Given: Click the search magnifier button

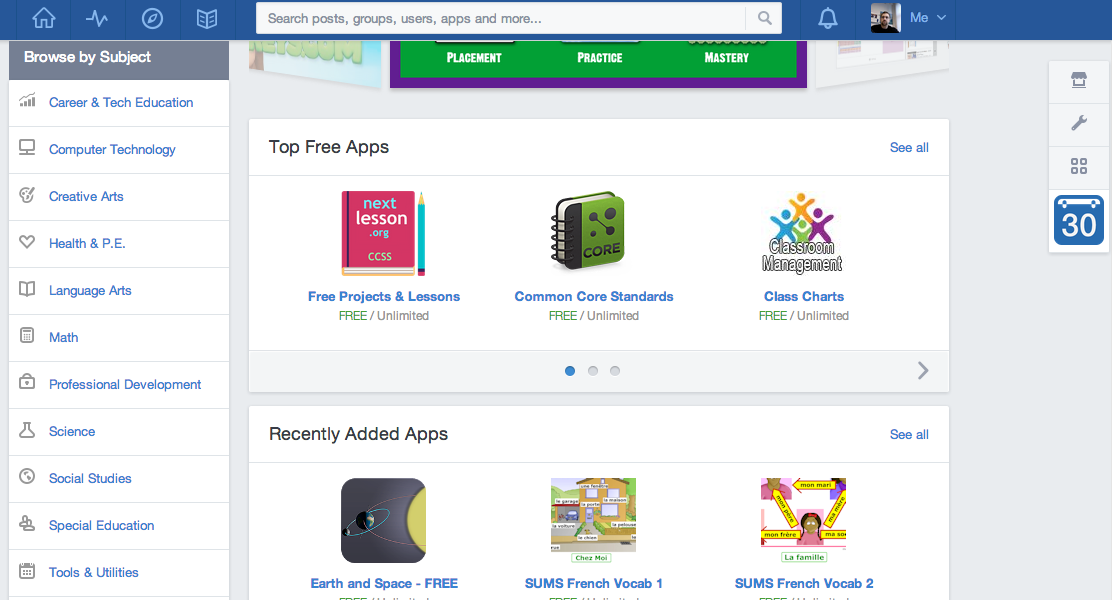Looking at the screenshot, I should (764, 18).
